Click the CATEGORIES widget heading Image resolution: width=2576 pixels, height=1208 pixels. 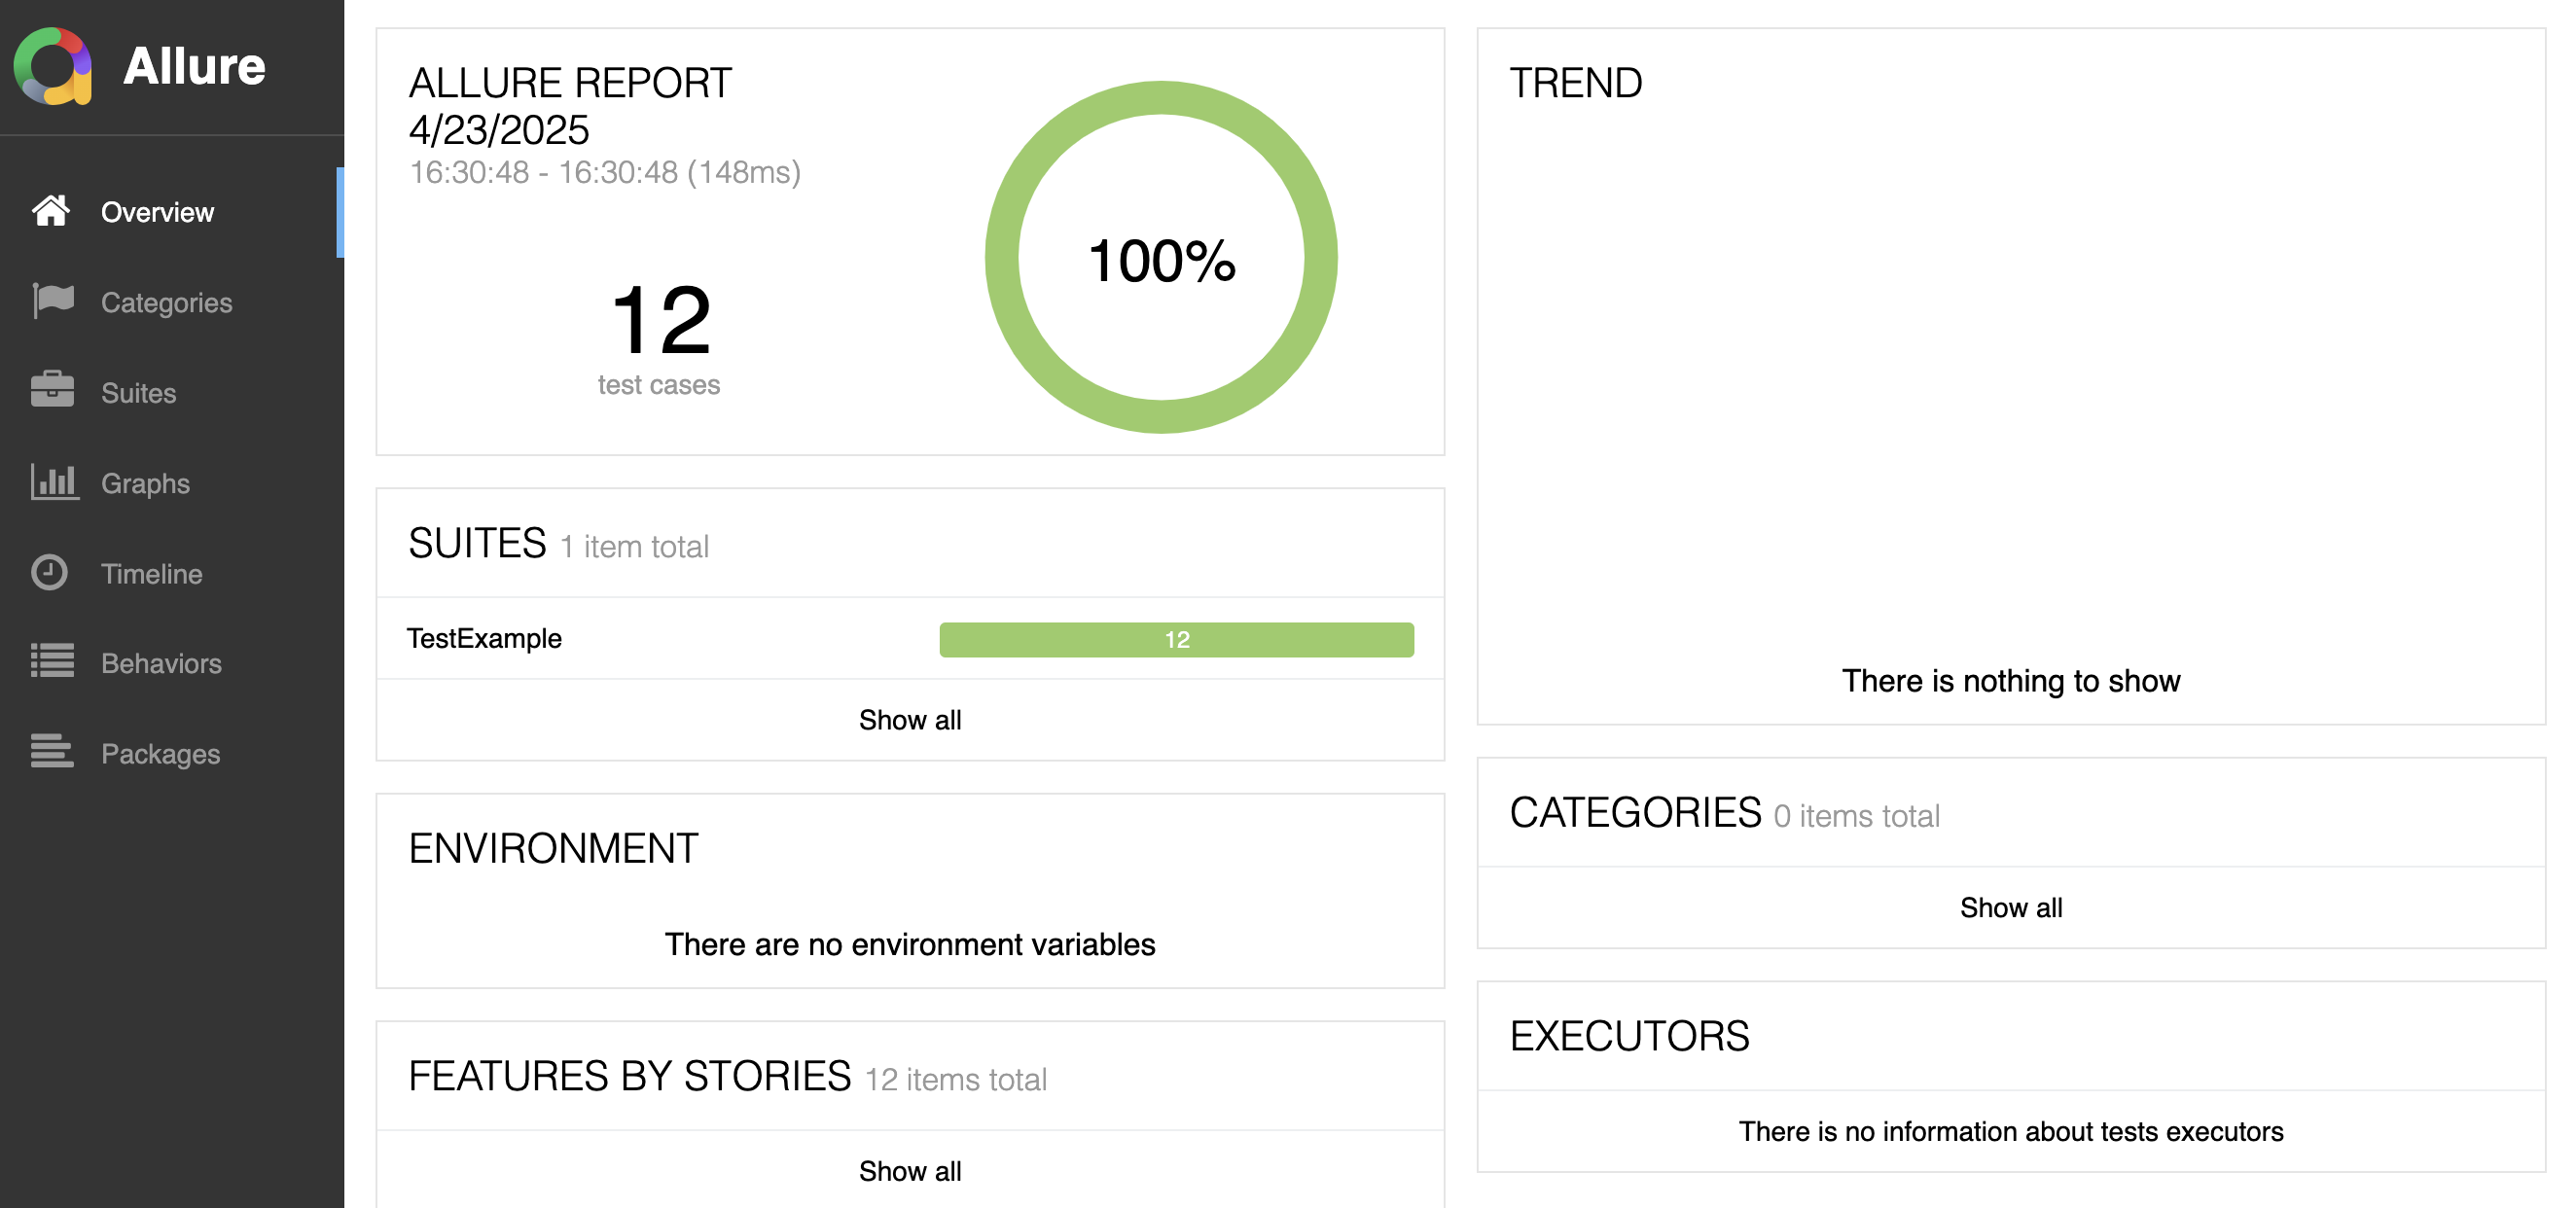1635,813
